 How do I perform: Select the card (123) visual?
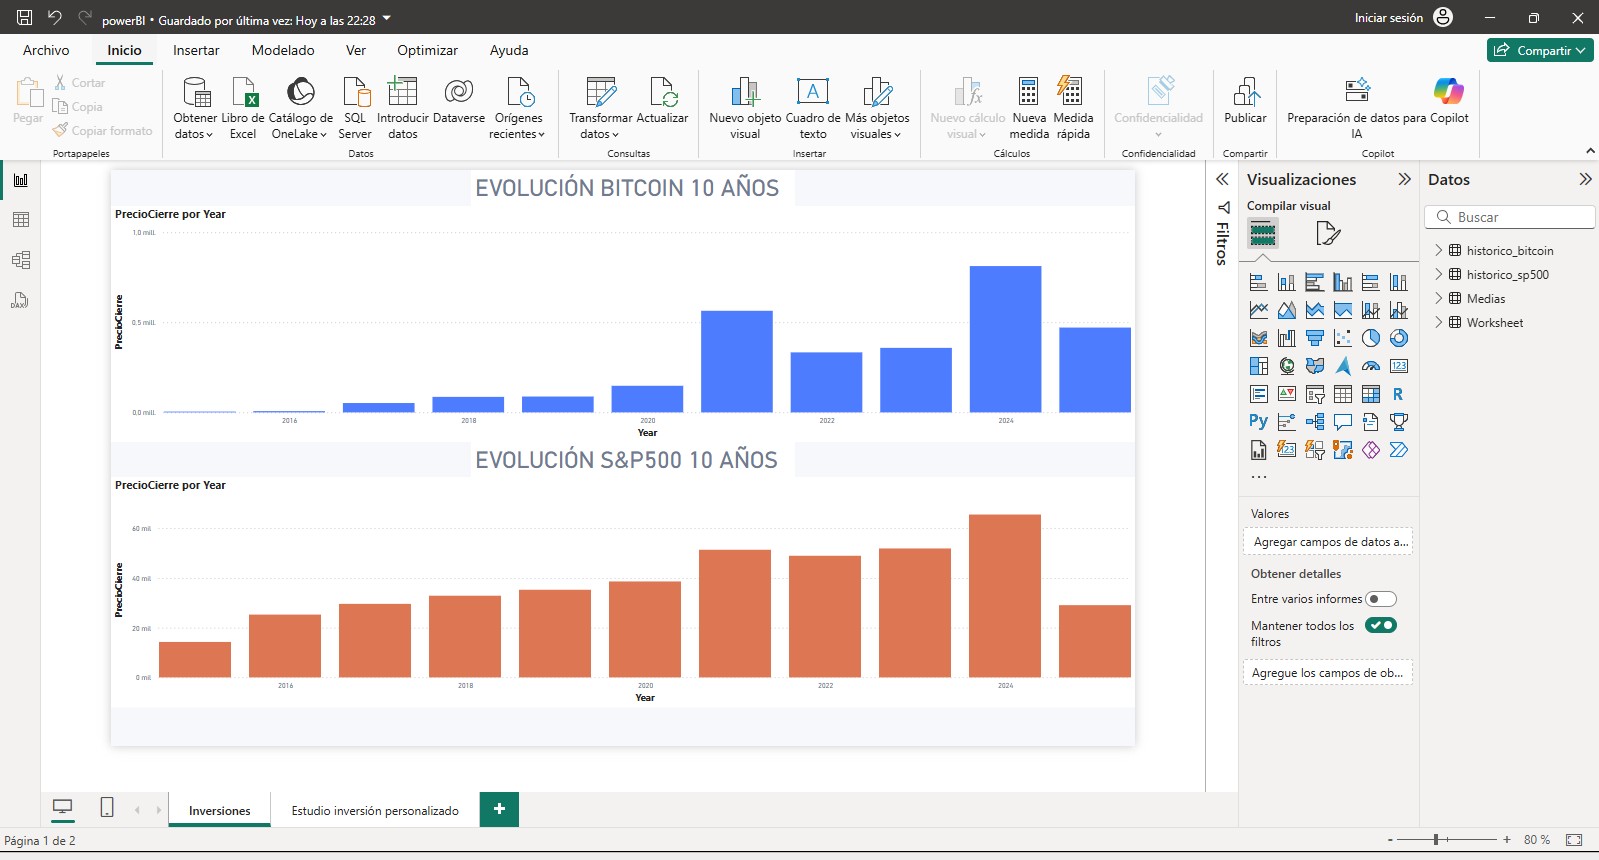click(x=1399, y=366)
